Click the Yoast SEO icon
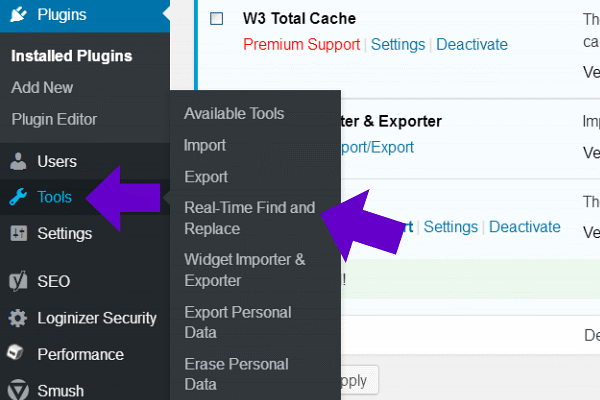 click(18, 282)
